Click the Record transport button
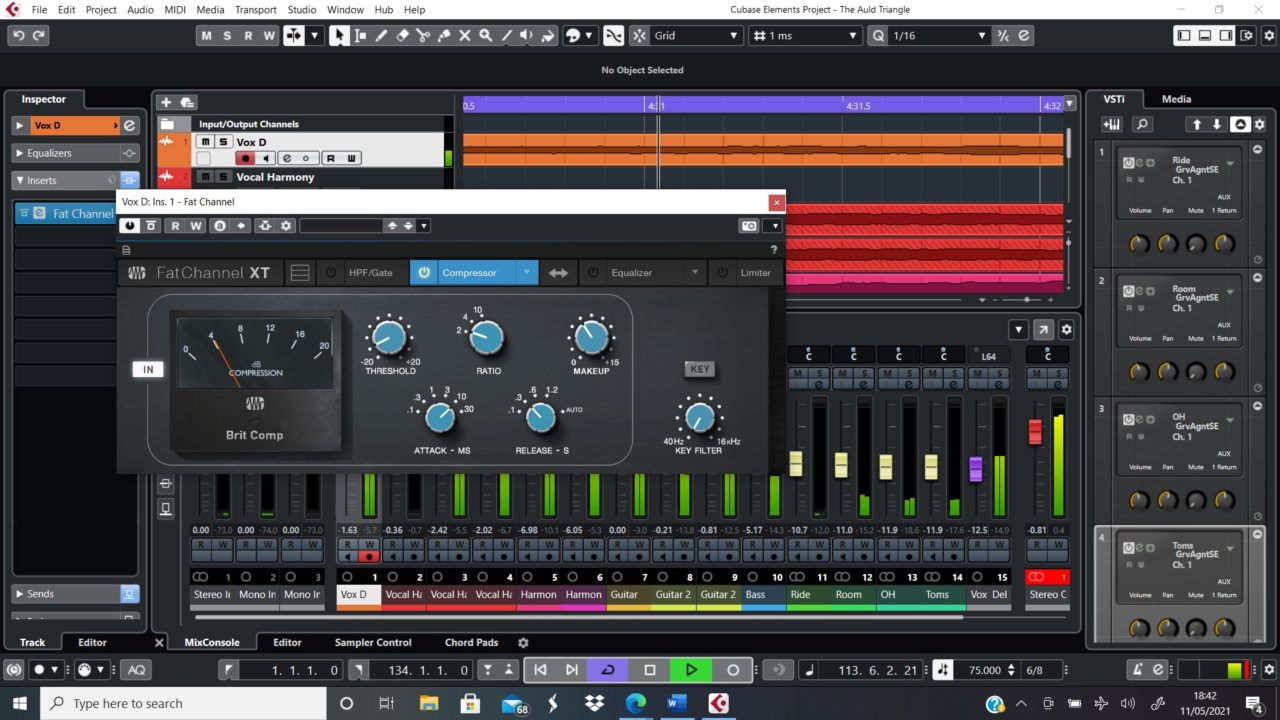This screenshot has width=1280, height=720. tap(732, 670)
